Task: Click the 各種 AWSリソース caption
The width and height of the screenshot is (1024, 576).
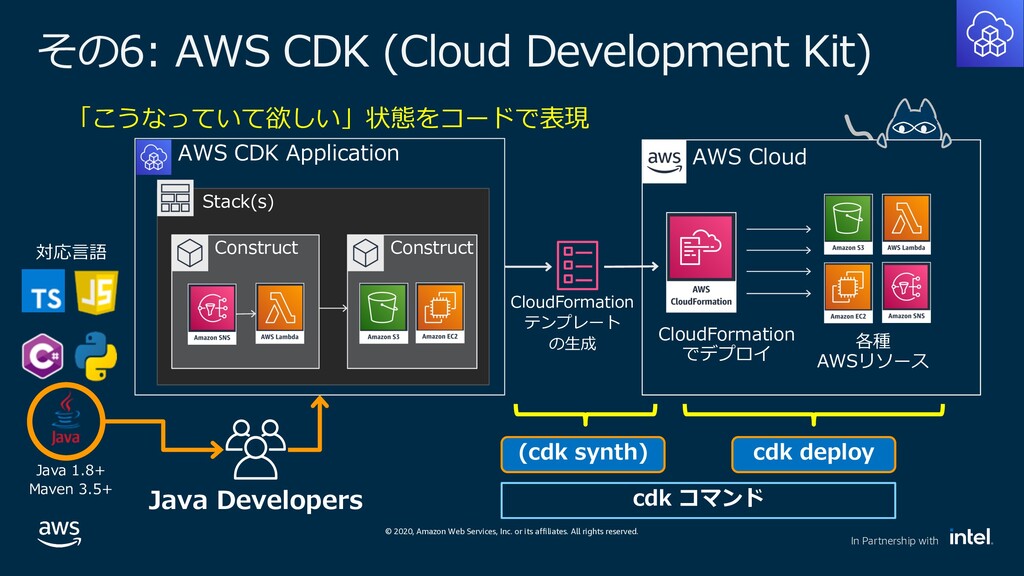Action: [872, 351]
